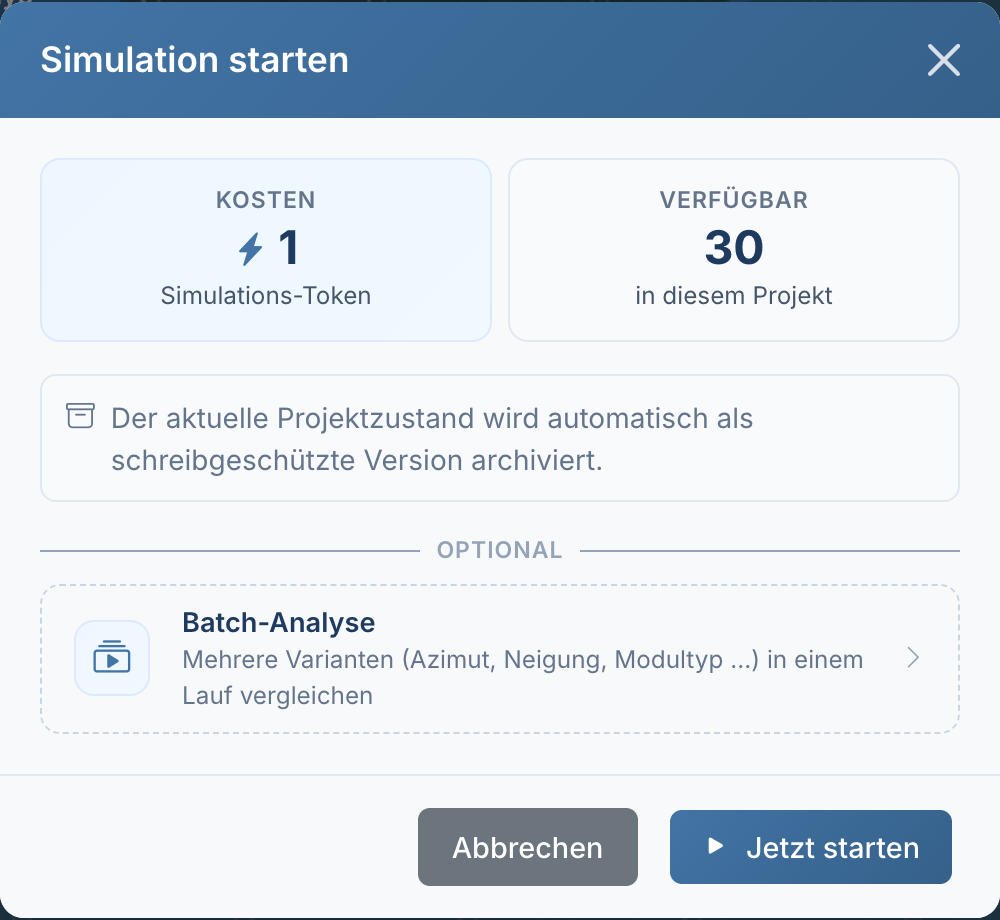Start simulation with Jetzt starten
Viewport: 1000px width, 920px height.
811,847
